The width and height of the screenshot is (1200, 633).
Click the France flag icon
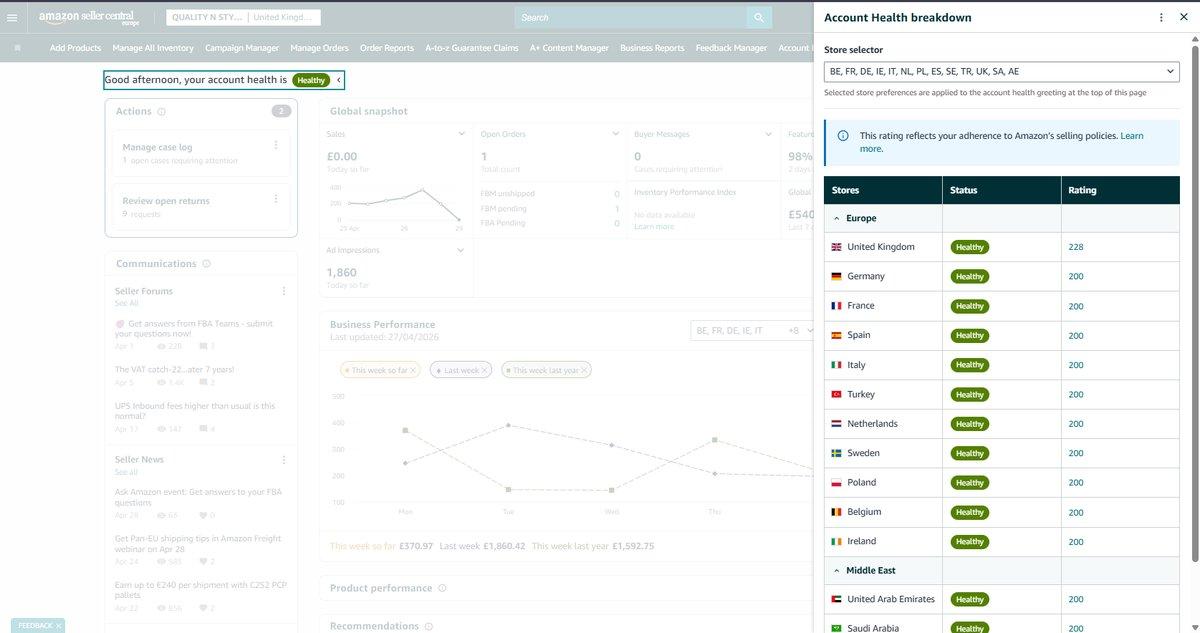(836, 306)
